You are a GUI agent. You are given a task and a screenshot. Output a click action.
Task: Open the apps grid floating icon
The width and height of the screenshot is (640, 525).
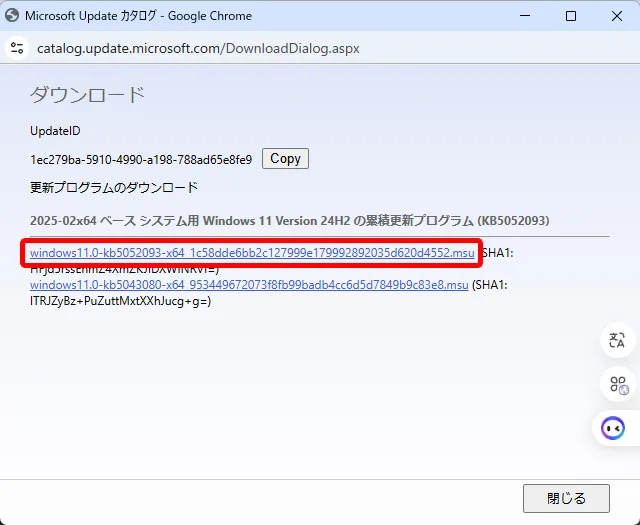[x=619, y=384]
